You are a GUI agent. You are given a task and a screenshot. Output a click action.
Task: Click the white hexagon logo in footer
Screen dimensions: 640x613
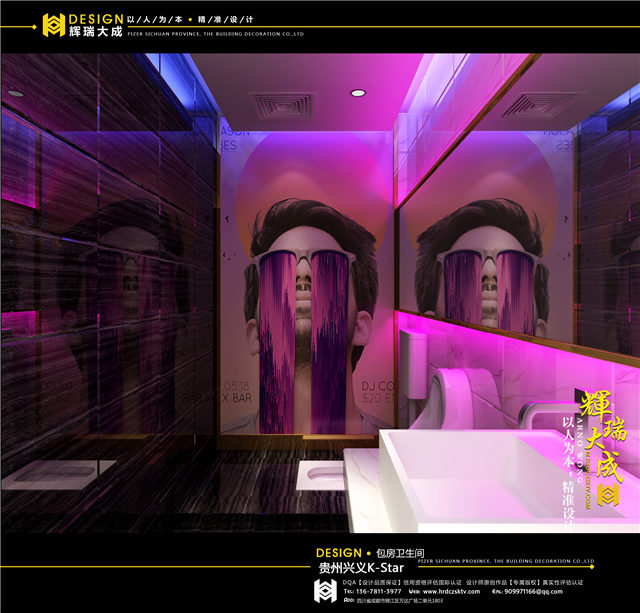coord(325,591)
